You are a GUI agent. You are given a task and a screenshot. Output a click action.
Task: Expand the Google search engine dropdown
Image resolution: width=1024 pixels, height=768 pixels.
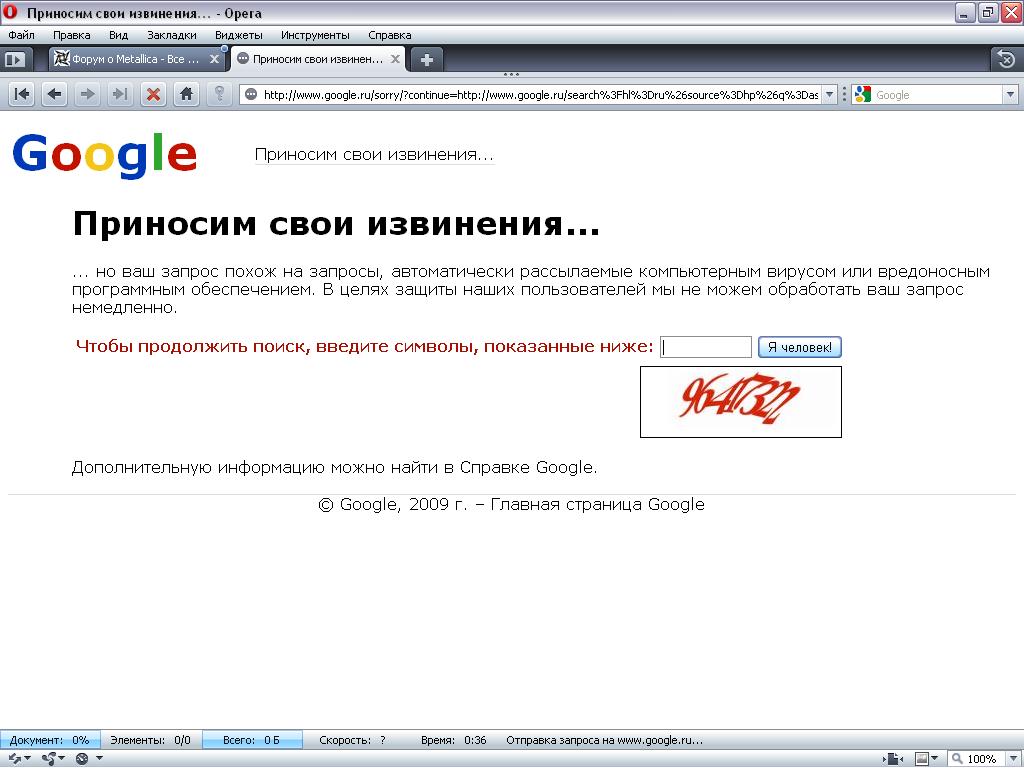(x=1008, y=95)
